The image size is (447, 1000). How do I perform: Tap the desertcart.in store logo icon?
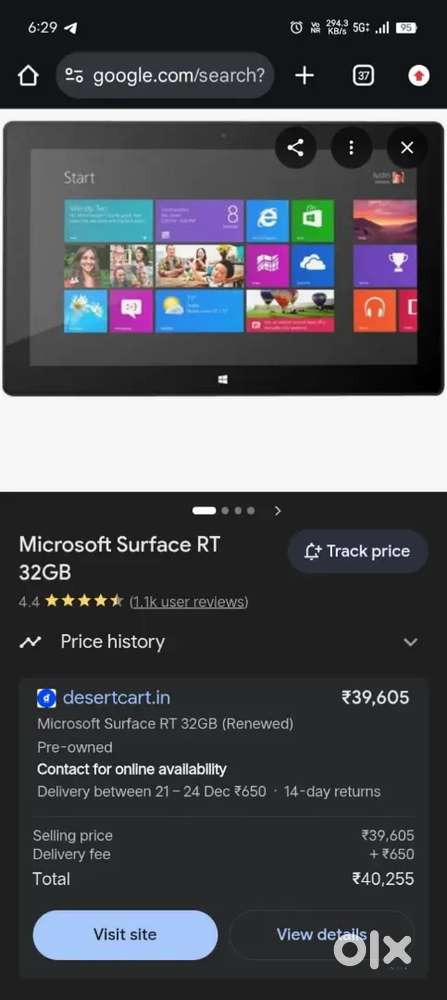[47, 698]
